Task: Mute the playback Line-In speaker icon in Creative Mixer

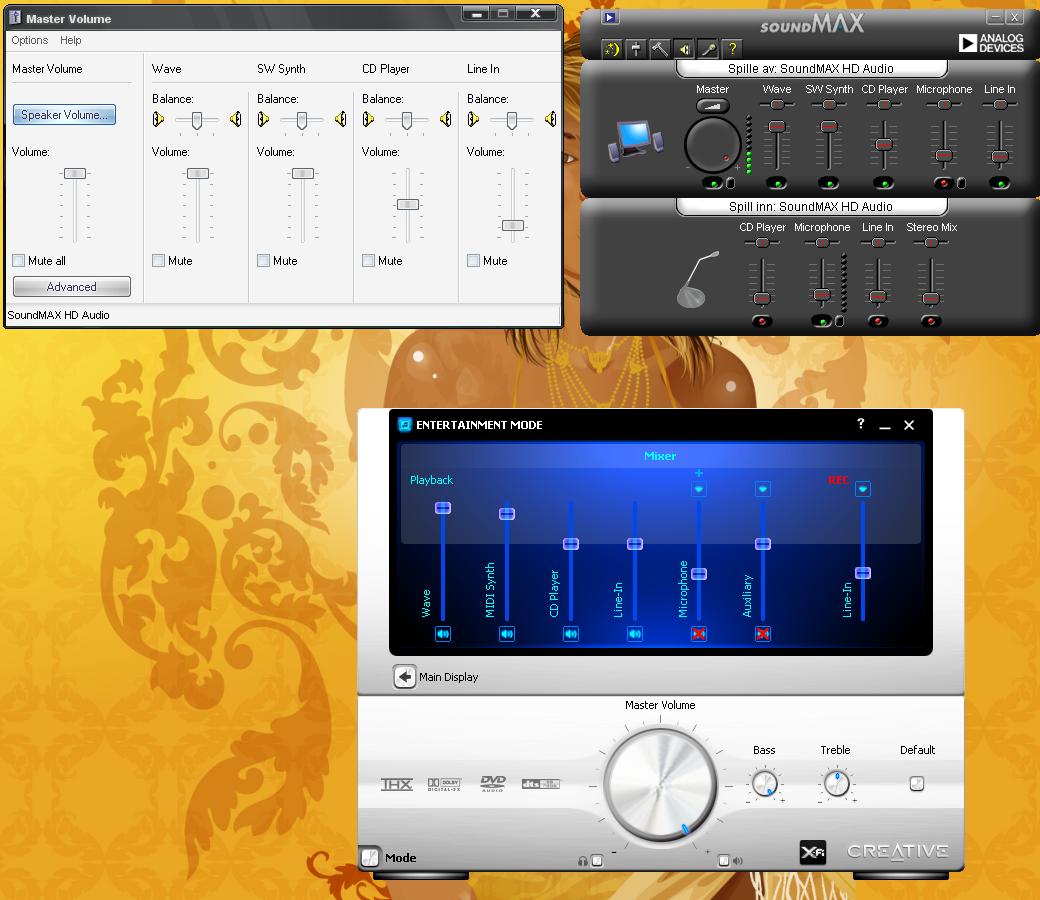Action: [x=635, y=634]
